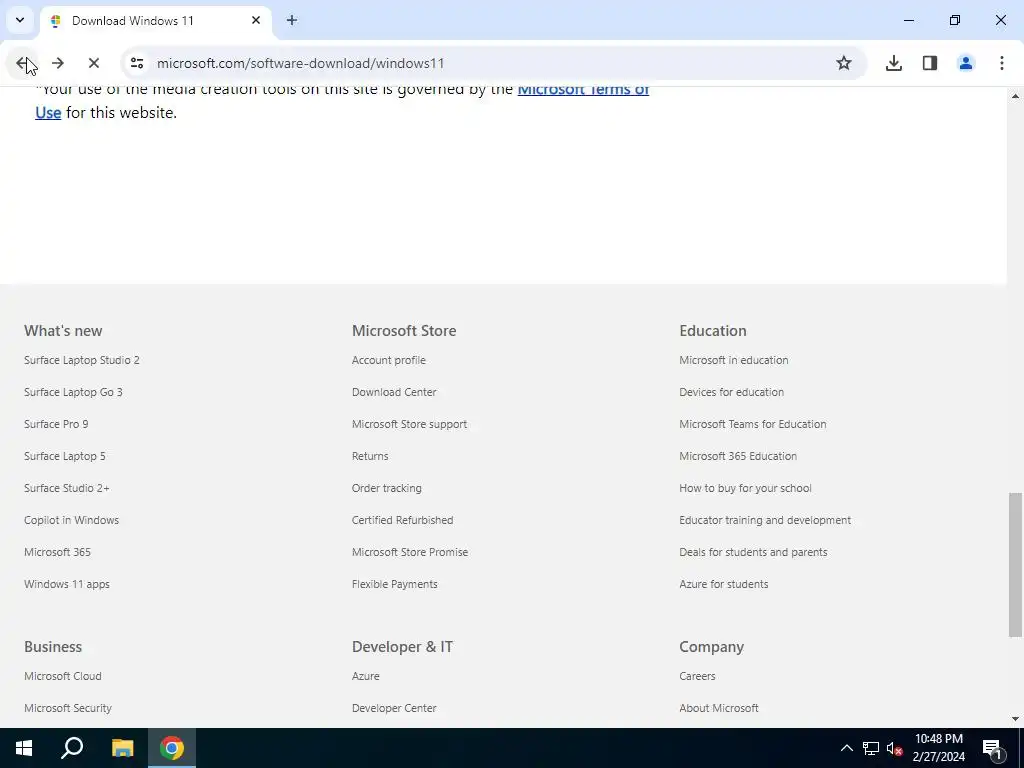The width and height of the screenshot is (1024, 768).
Task: Open Chrome downloads icon
Action: coord(894,63)
